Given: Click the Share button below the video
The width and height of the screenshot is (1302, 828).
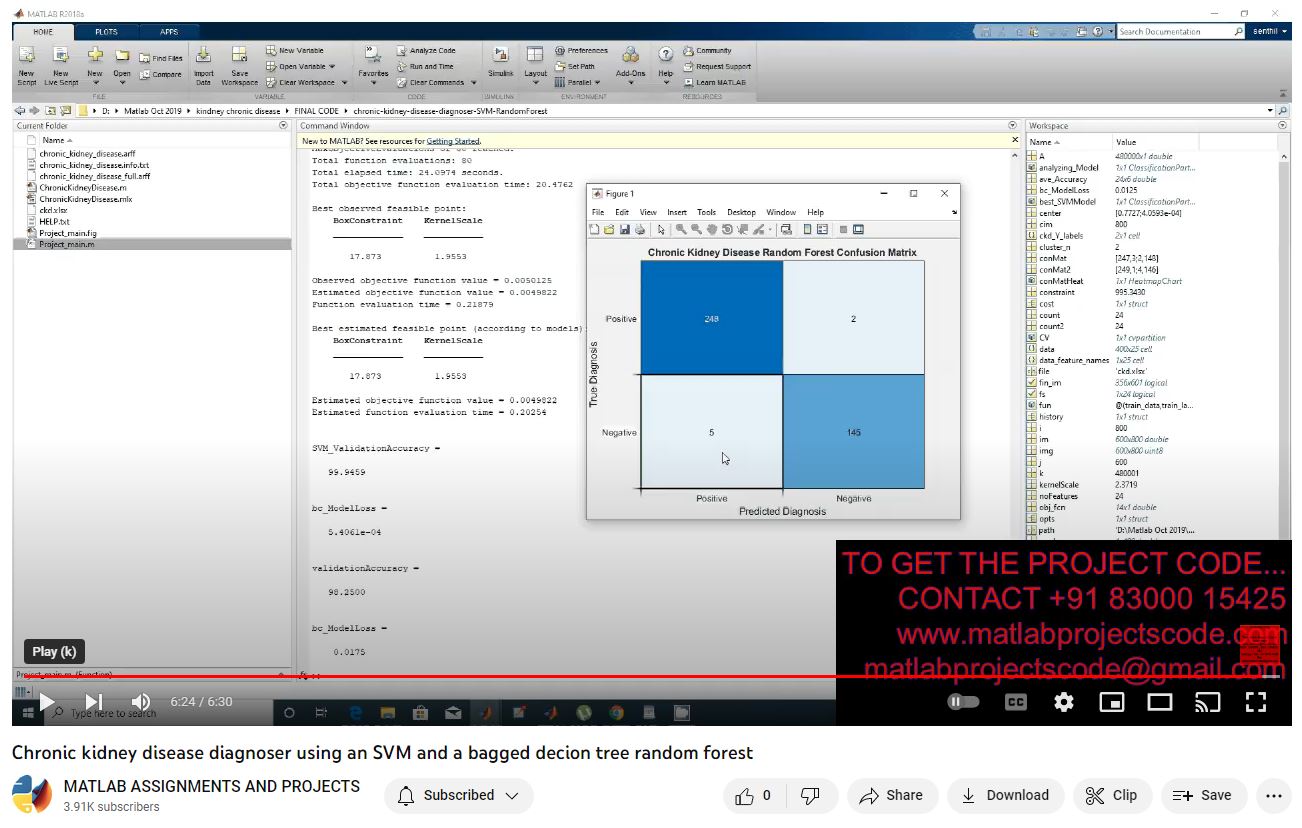Looking at the screenshot, I should pyautogui.click(x=891, y=795).
